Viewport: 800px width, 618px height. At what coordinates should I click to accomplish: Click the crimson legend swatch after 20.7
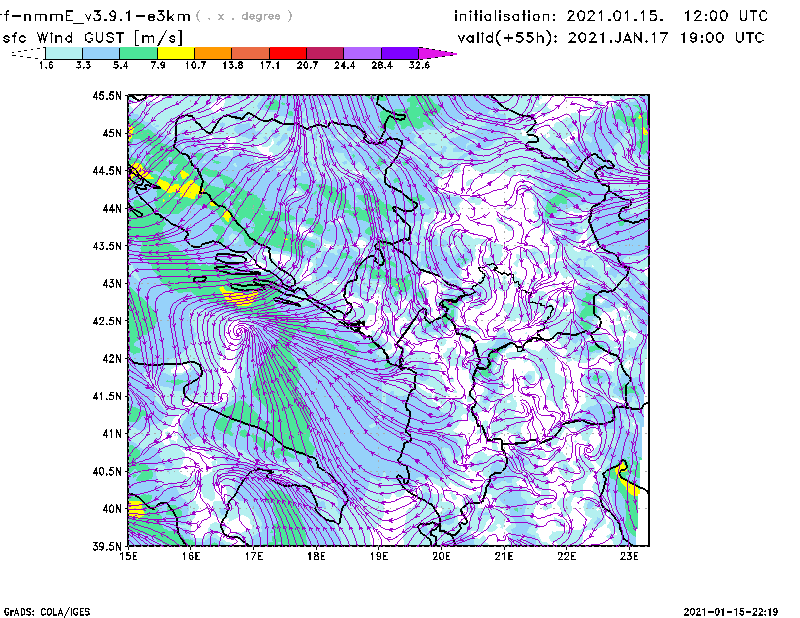coord(325,53)
